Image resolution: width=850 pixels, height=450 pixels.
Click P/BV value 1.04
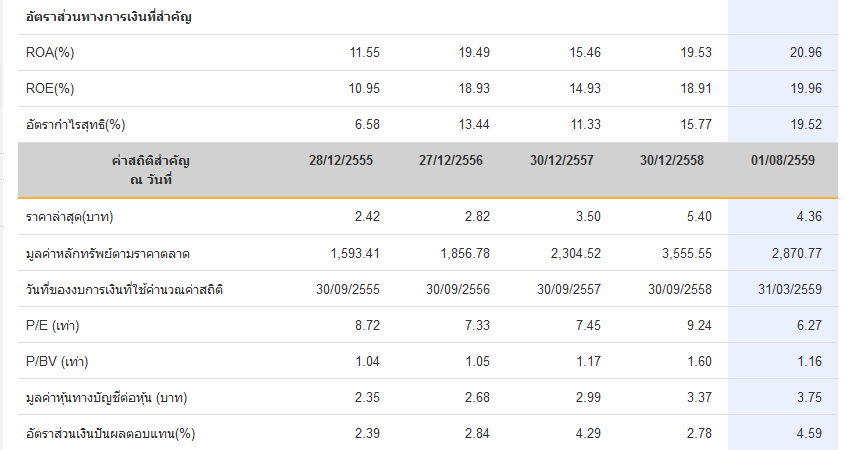coord(368,362)
